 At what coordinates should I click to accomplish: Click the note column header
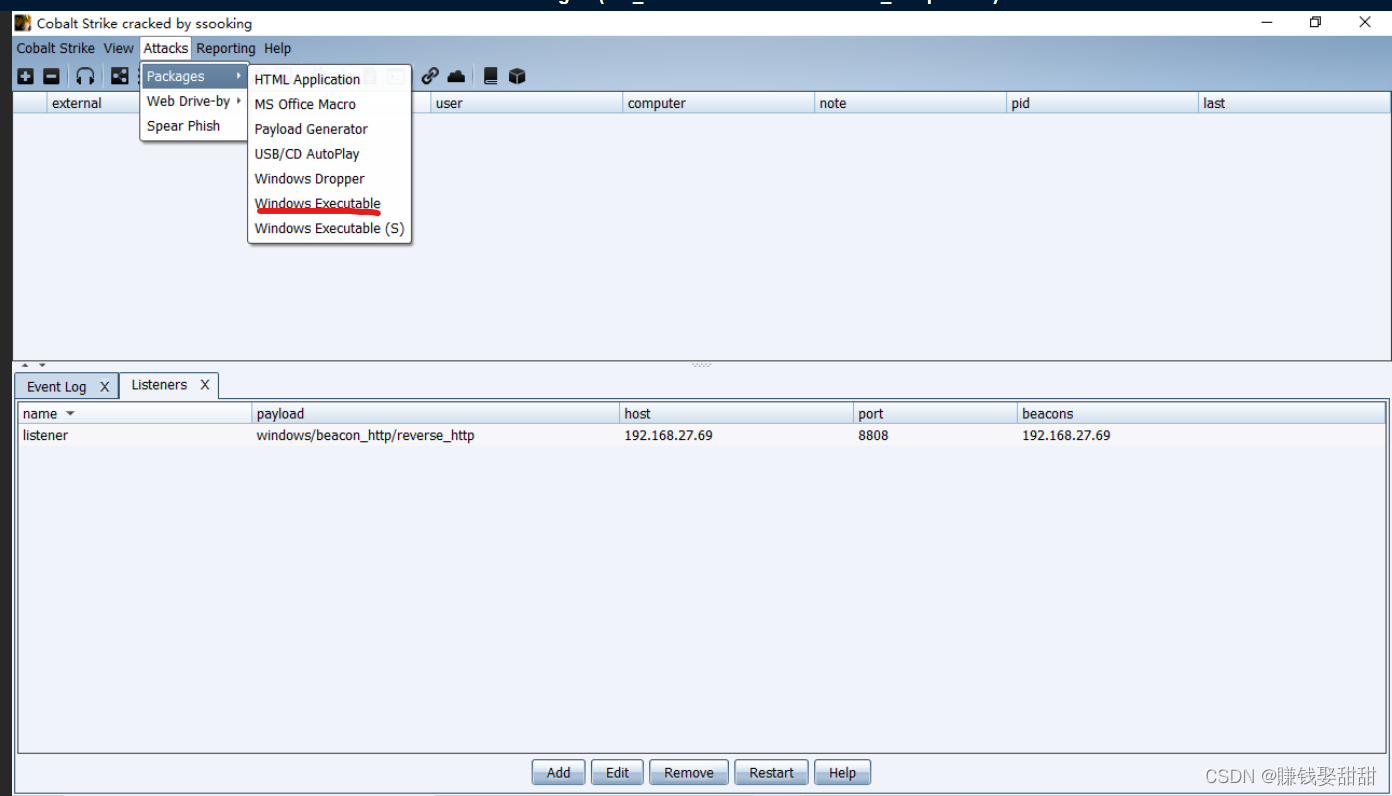tap(911, 103)
